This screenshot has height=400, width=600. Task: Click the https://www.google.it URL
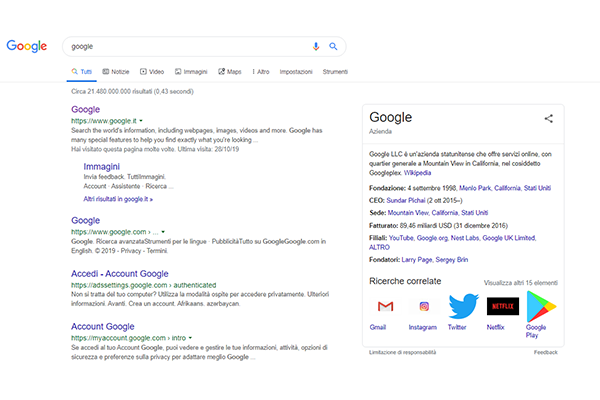pos(104,121)
